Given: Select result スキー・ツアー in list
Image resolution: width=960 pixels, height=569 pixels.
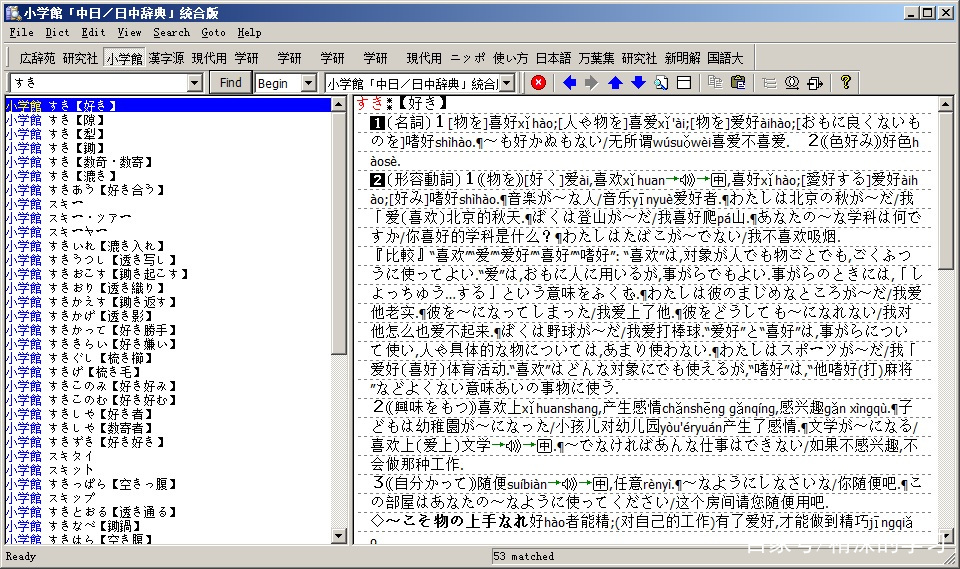Looking at the screenshot, I should click(x=69, y=218).
